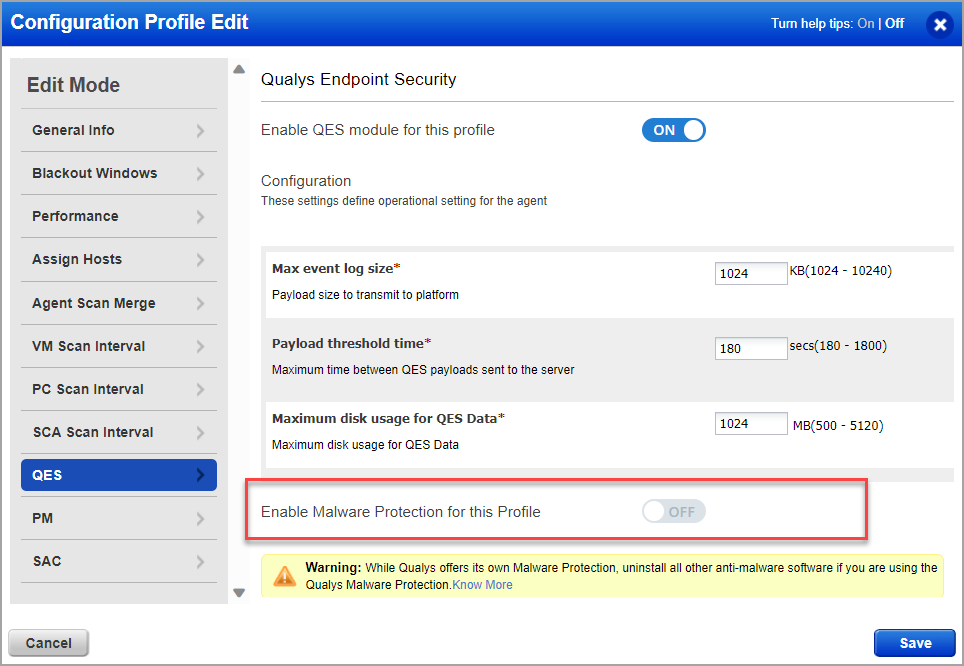The height and width of the screenshot is (666, 964).
Task: Expand the VM Scan Interval section
Action: click(119, 346)
